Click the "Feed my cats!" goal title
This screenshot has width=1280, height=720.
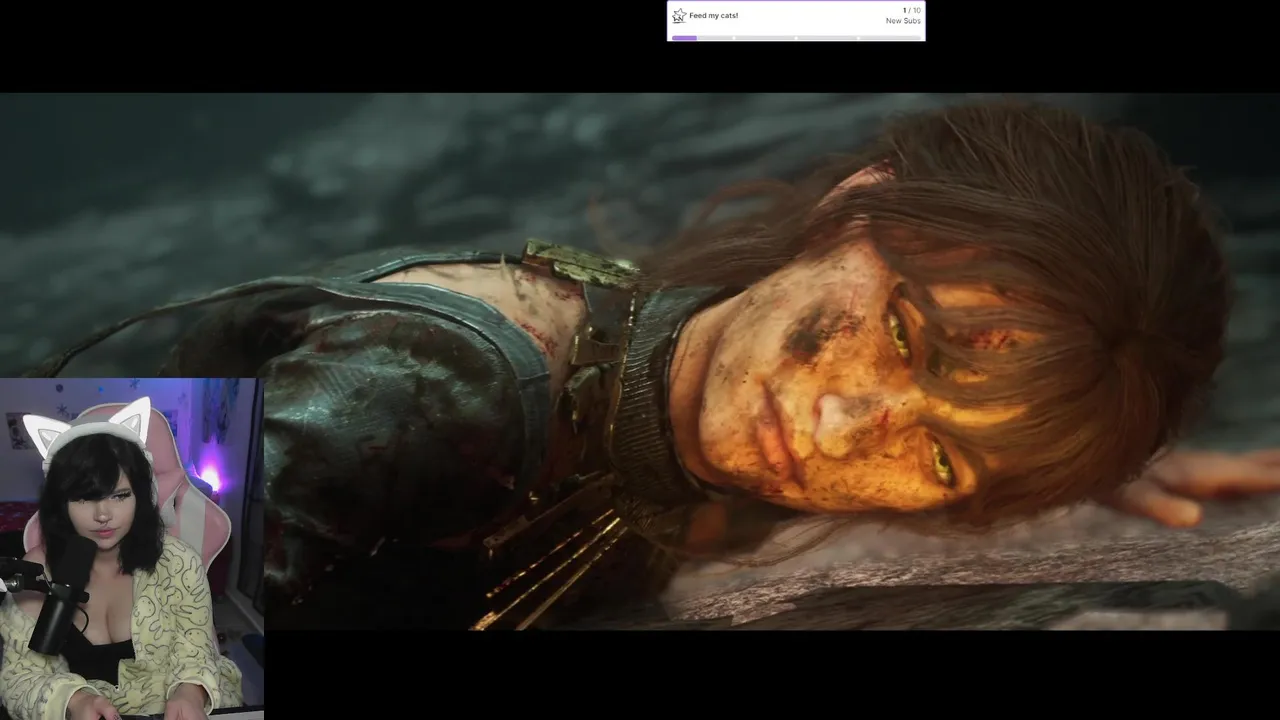coord(714,16)
